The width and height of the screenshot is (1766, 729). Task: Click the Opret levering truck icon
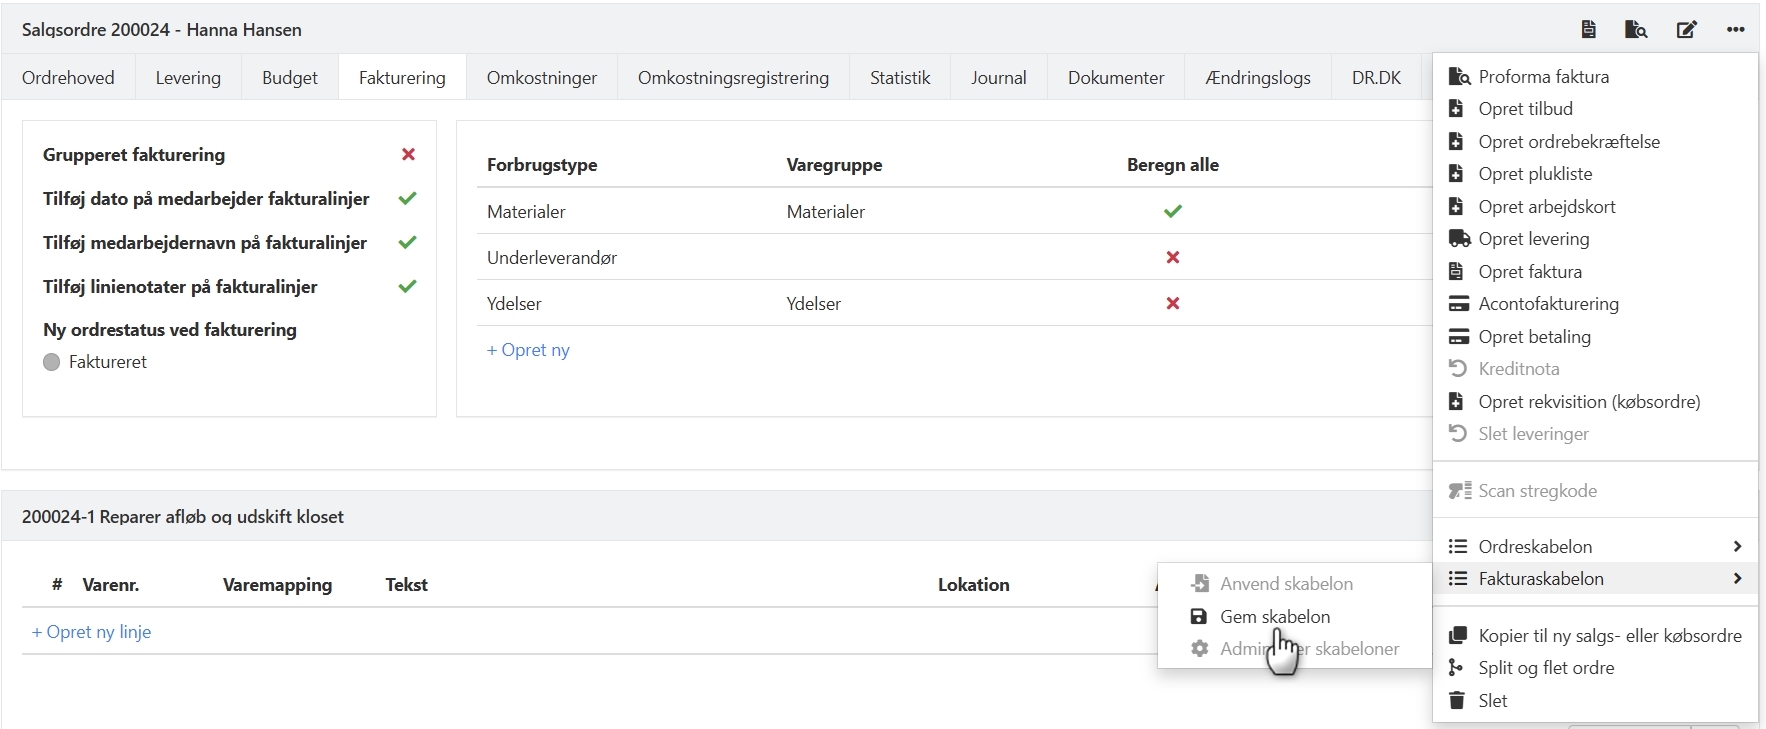1459,239
